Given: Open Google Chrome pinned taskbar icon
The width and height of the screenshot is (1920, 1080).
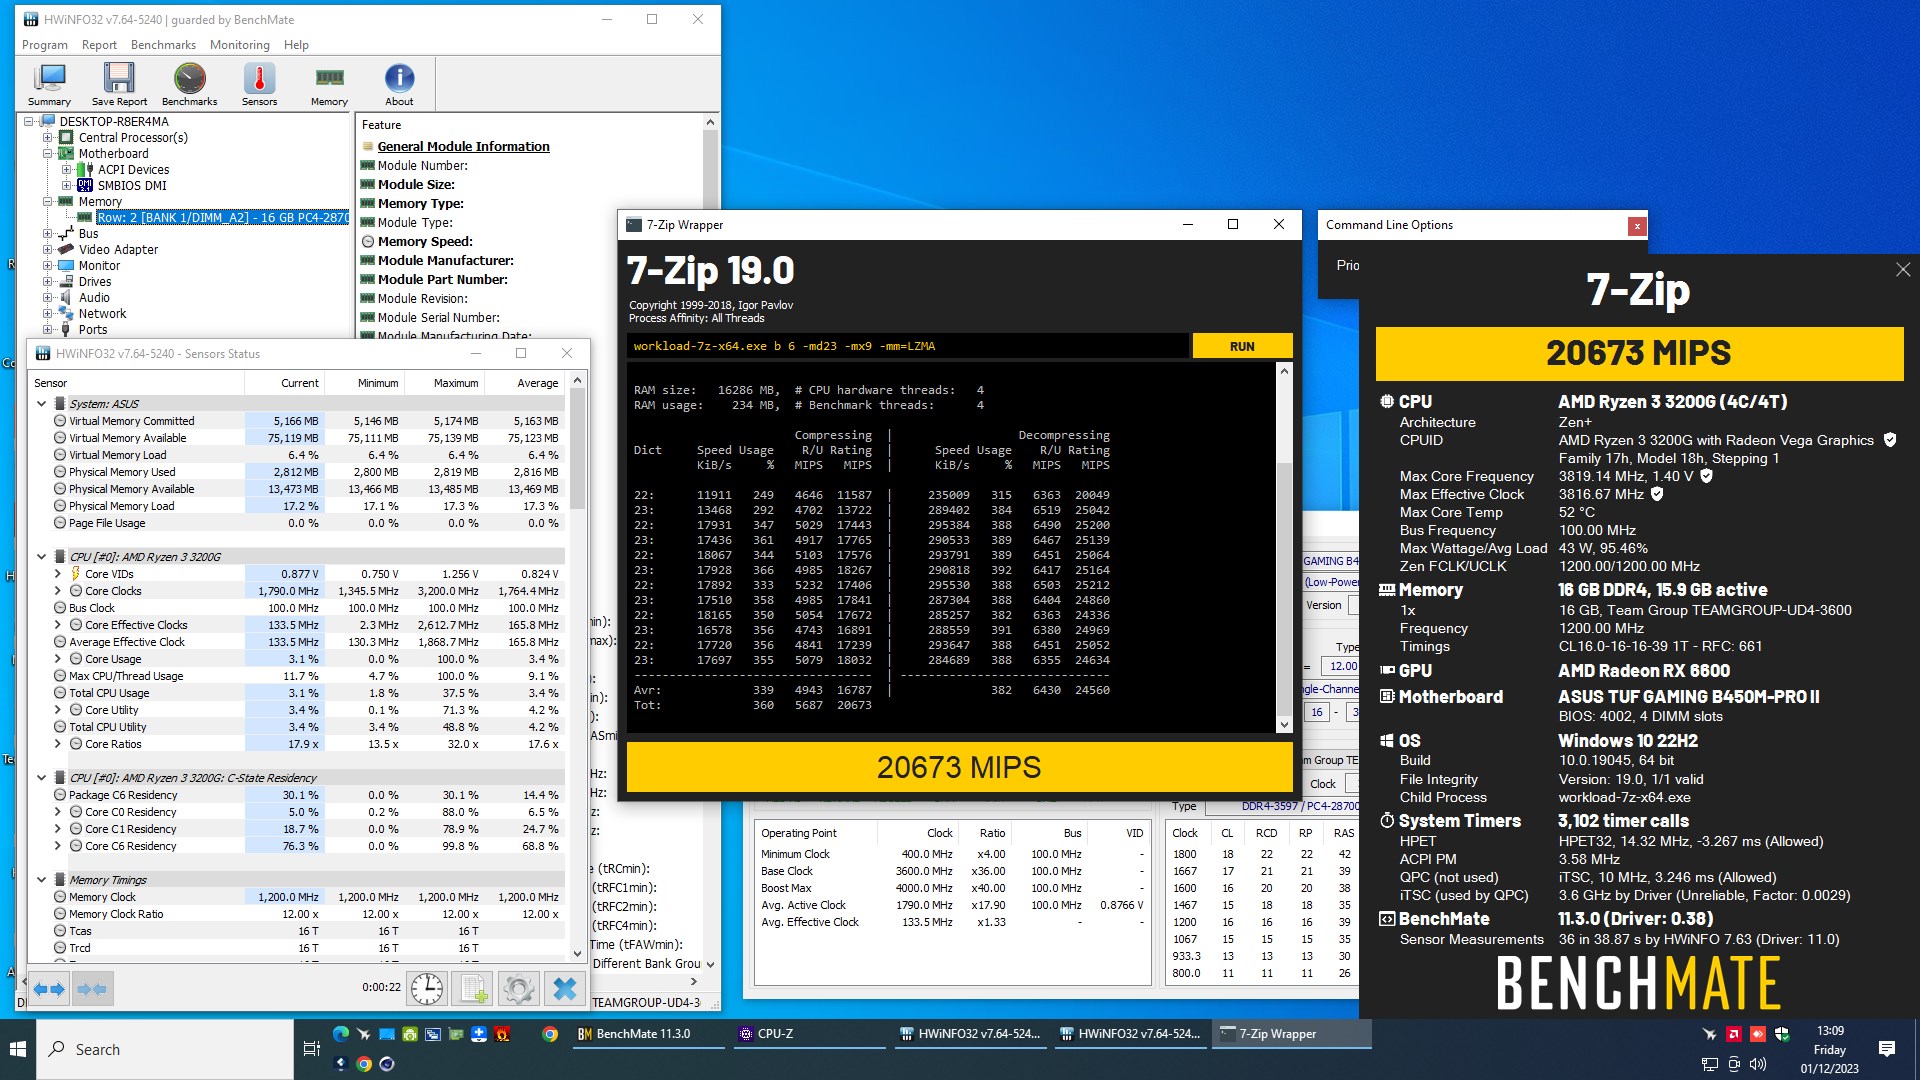Looking at the screenshot, I should [x=550, y=1034].
